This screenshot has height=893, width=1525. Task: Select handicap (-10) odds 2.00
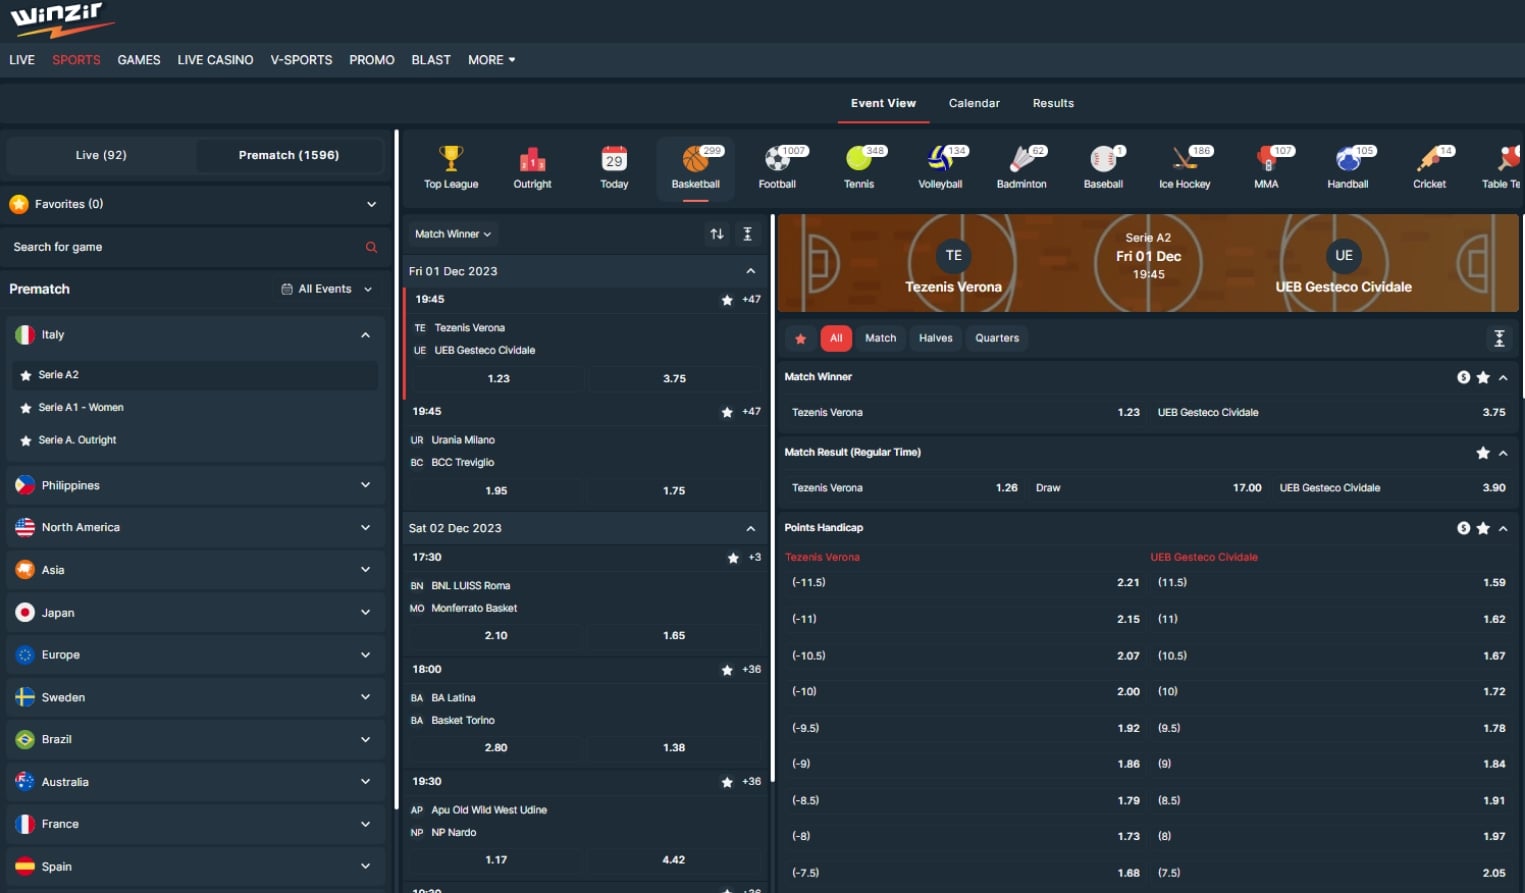(x=964, y=692)
